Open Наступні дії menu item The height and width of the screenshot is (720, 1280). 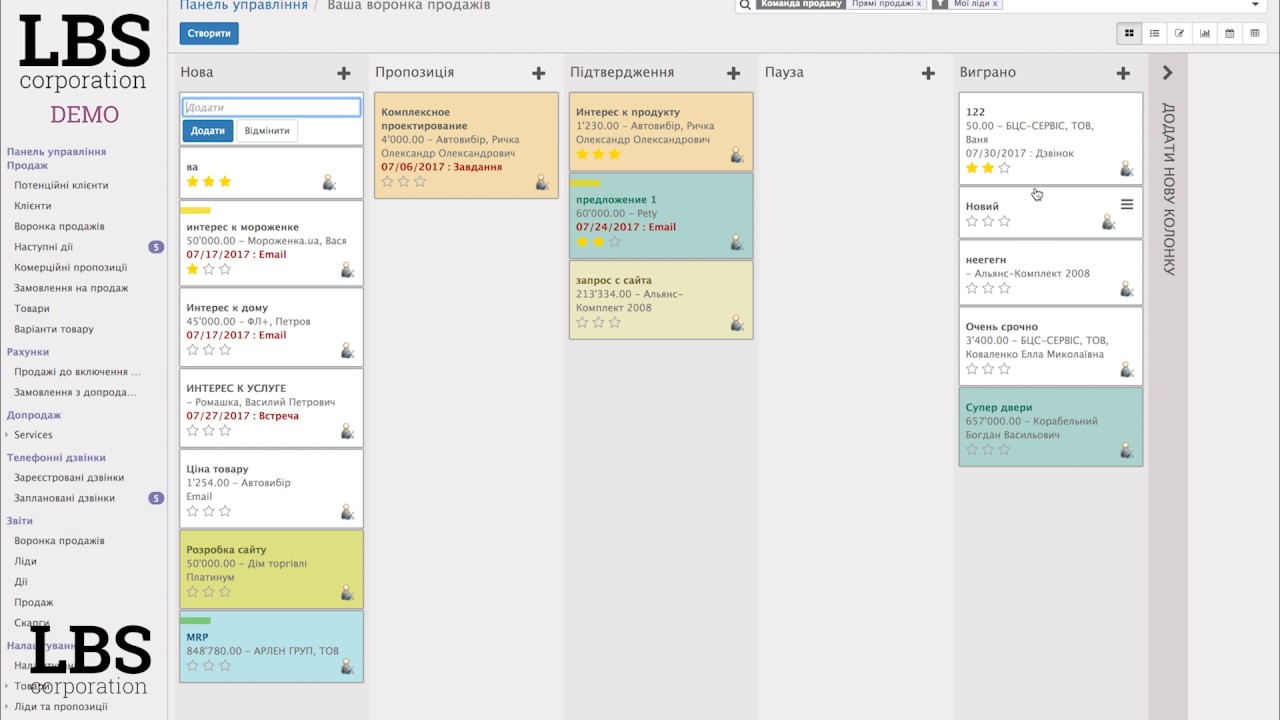[x=43, y=247]
